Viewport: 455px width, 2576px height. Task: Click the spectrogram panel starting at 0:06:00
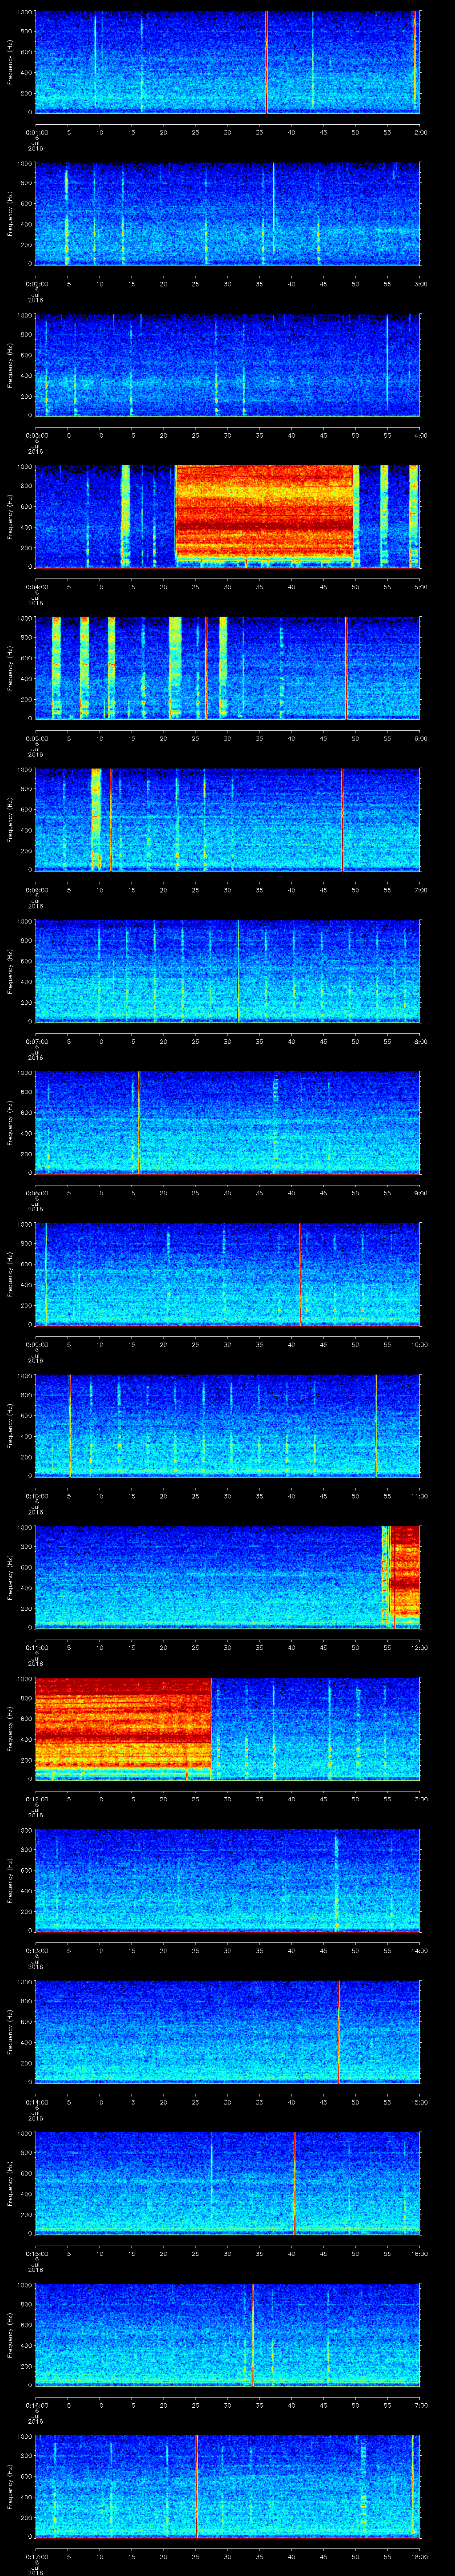[x=227, y=820]
